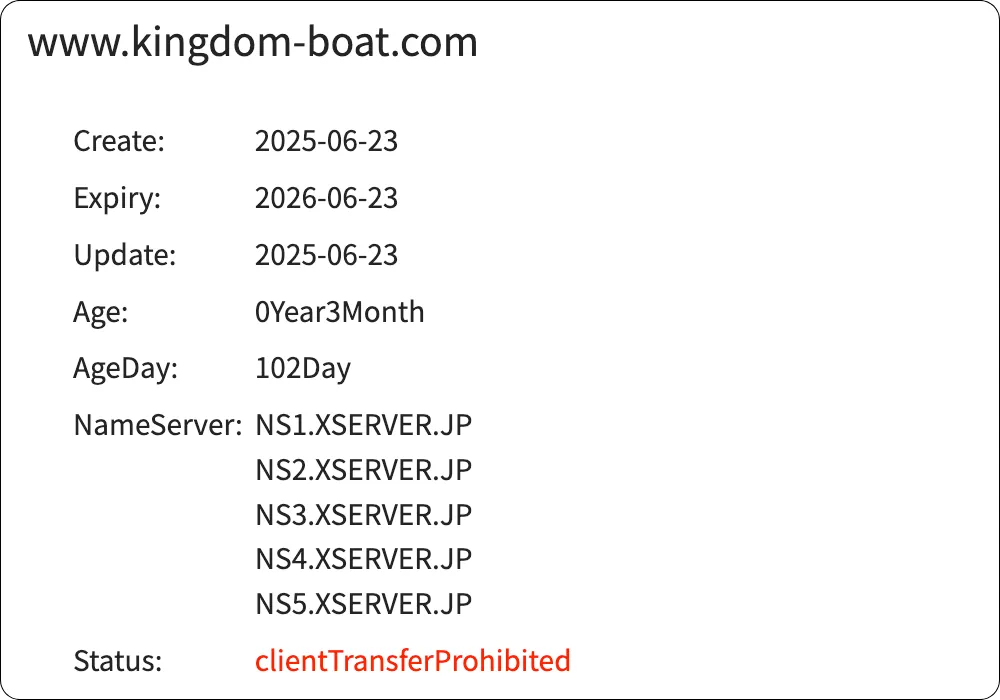This screenshot has width=1000, height=700.
Task: Click the 'www' prefix of the domain heading
Action: [x=62, y=43]
